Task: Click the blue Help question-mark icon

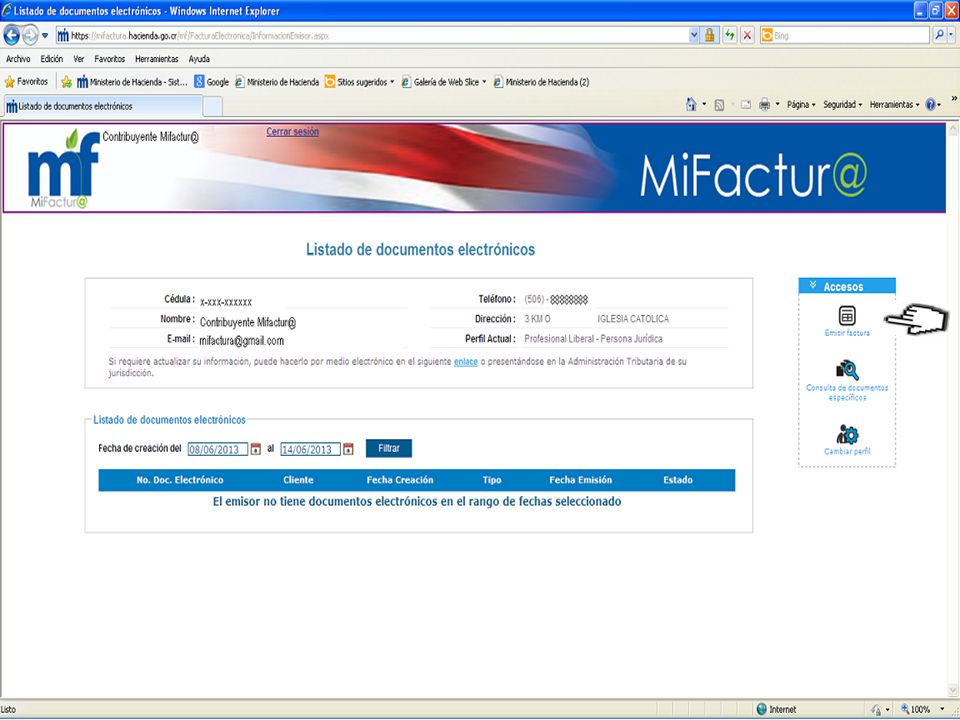Action: point(931,105)
